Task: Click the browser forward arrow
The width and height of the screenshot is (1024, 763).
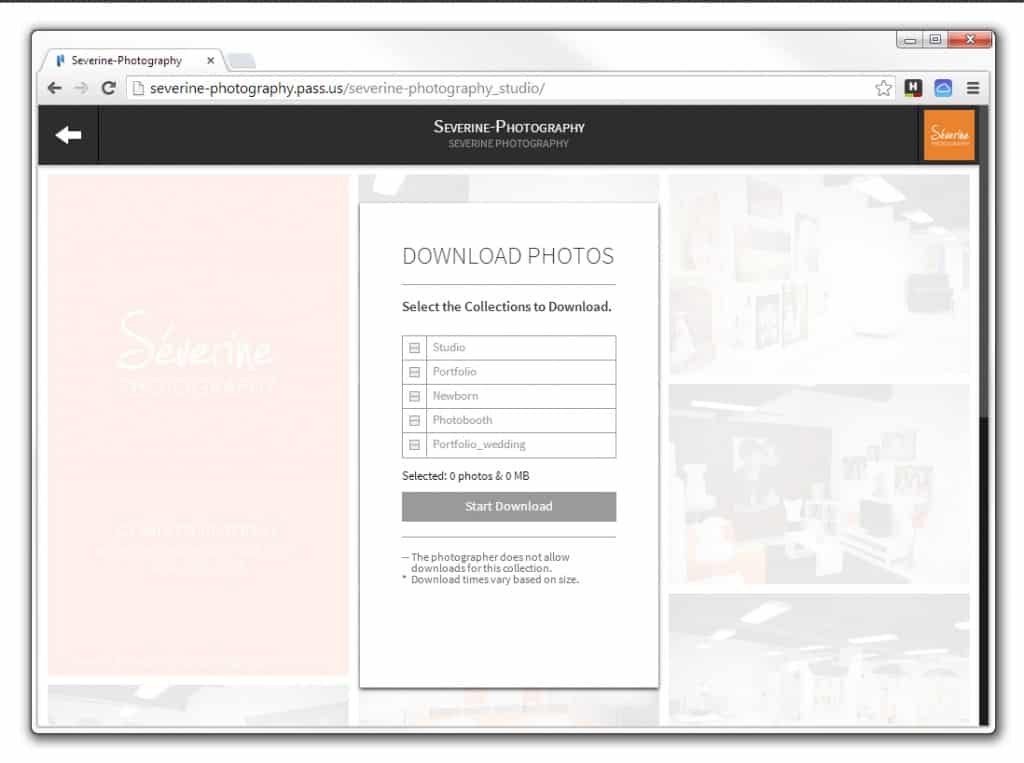Action: click(x=81, y=88)
